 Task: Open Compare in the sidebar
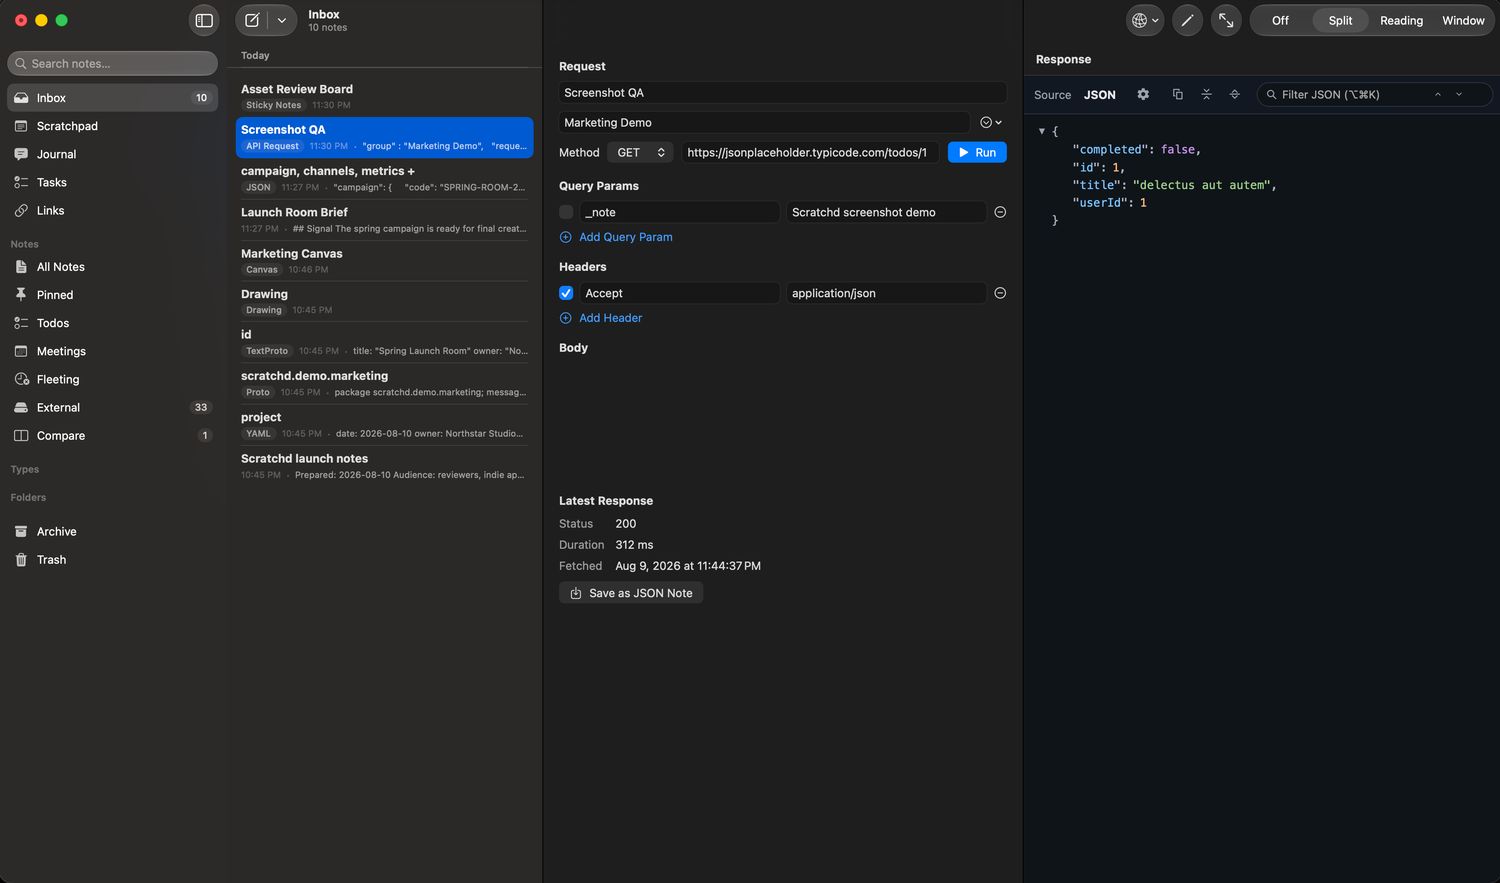112,435
